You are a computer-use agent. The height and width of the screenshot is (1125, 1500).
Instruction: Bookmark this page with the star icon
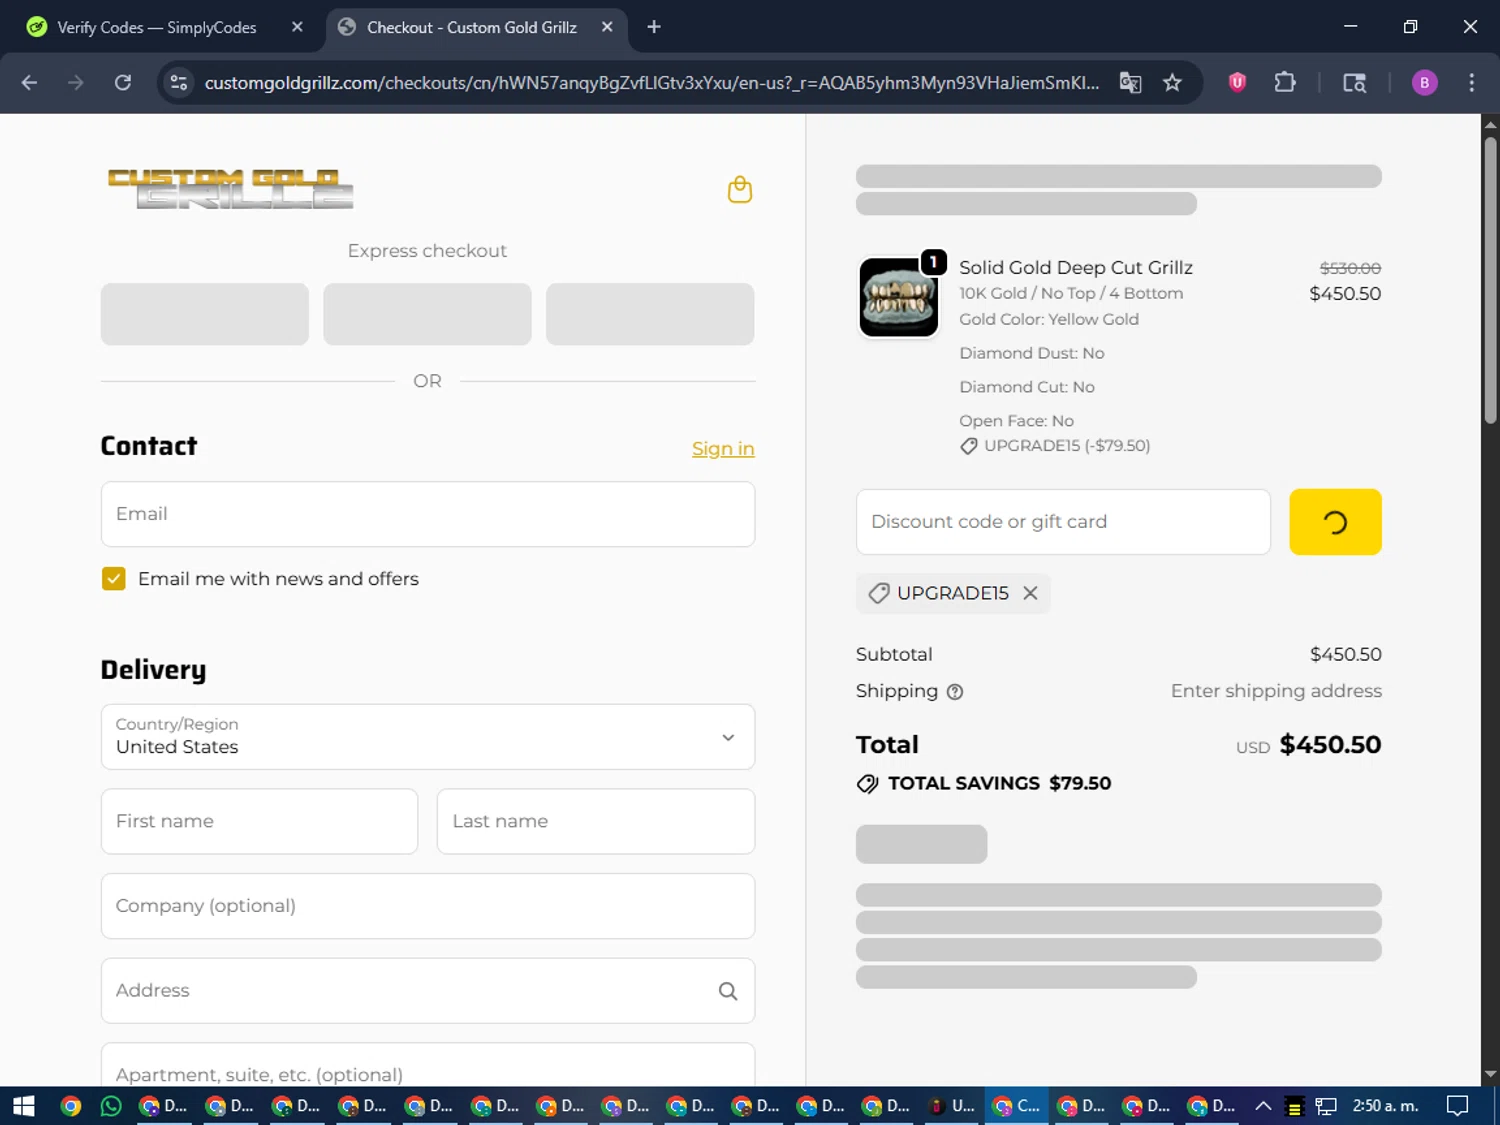[1172, 83]
